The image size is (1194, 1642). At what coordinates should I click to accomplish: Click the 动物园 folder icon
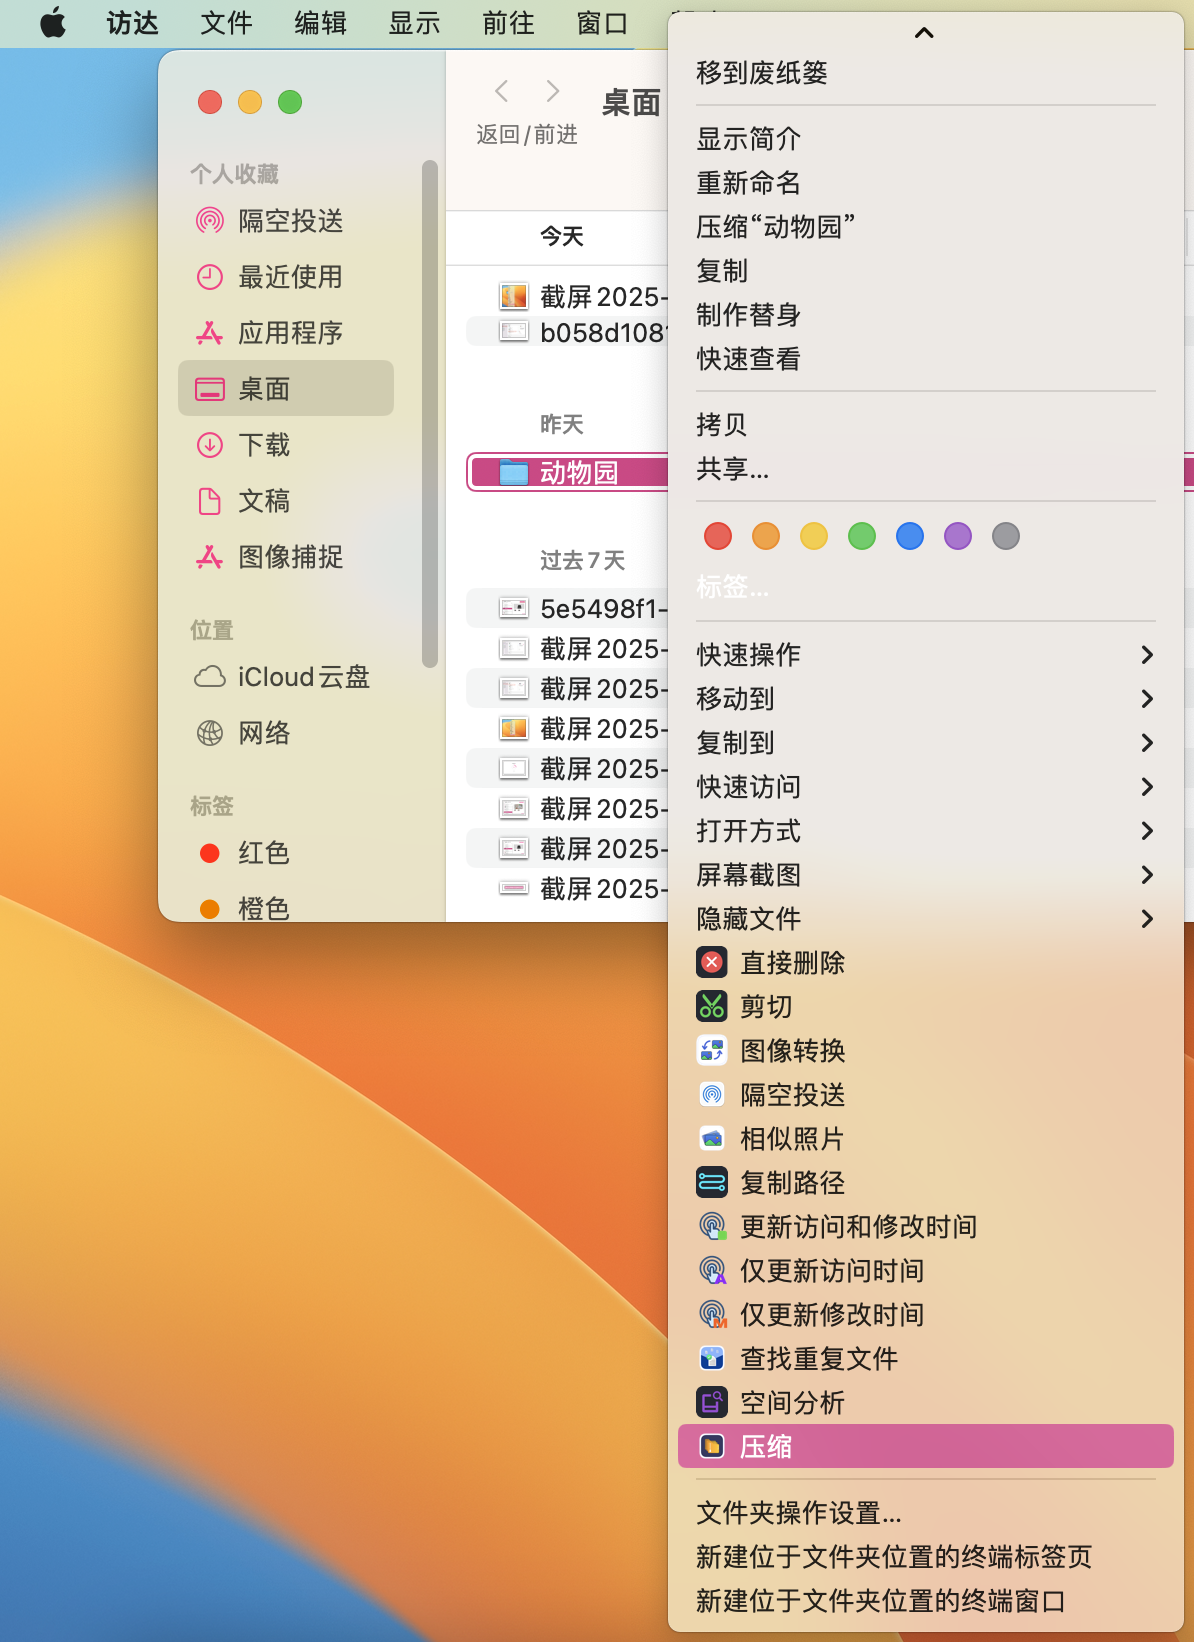(514, 472)
